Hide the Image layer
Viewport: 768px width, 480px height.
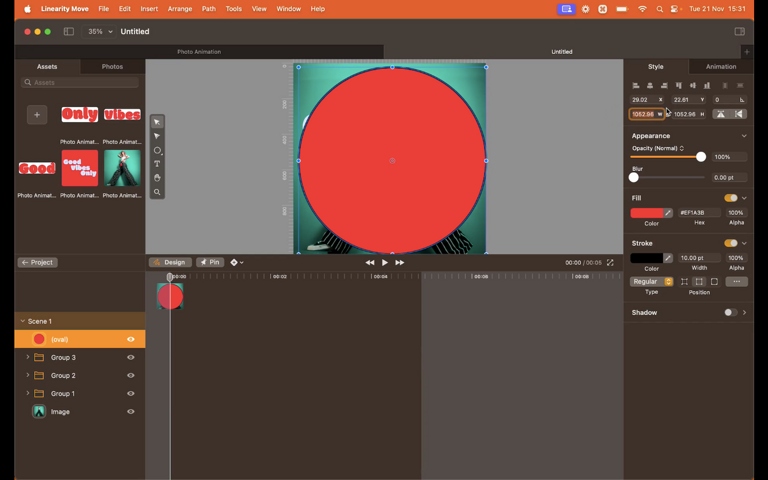point(131,411)
